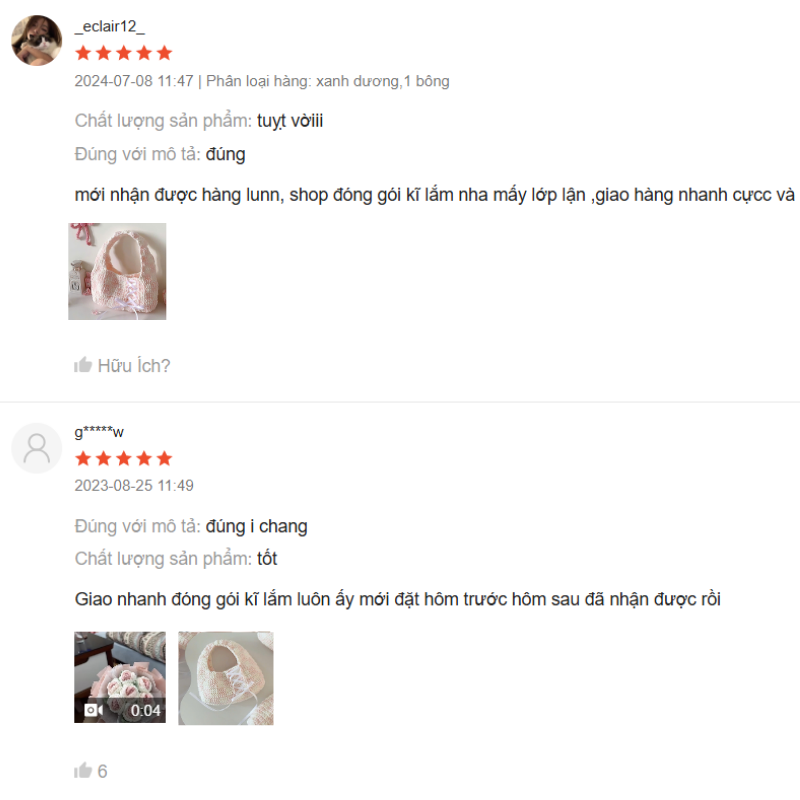This screenshot has height=800, width=800.
Task: Click the default gray avatar of g*****w
Action: [x=37, y=448]
